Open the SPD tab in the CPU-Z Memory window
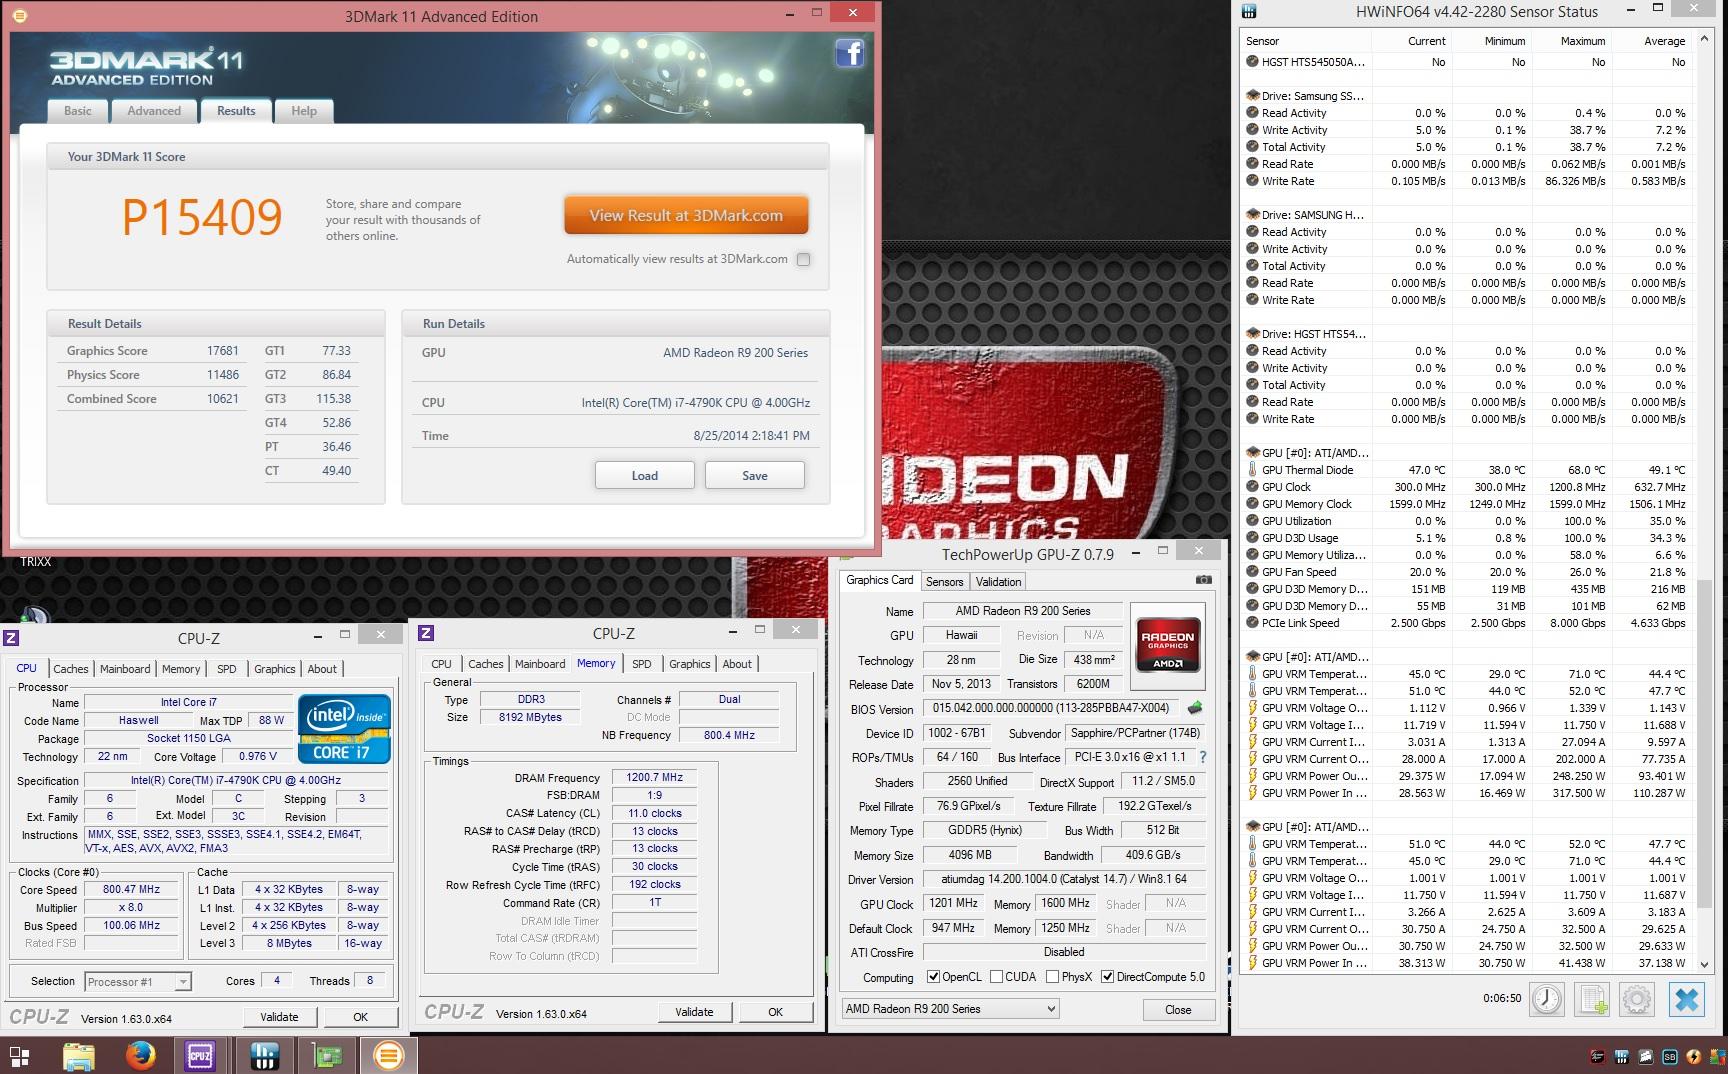1728x1074 pixels. pos(642,664)
